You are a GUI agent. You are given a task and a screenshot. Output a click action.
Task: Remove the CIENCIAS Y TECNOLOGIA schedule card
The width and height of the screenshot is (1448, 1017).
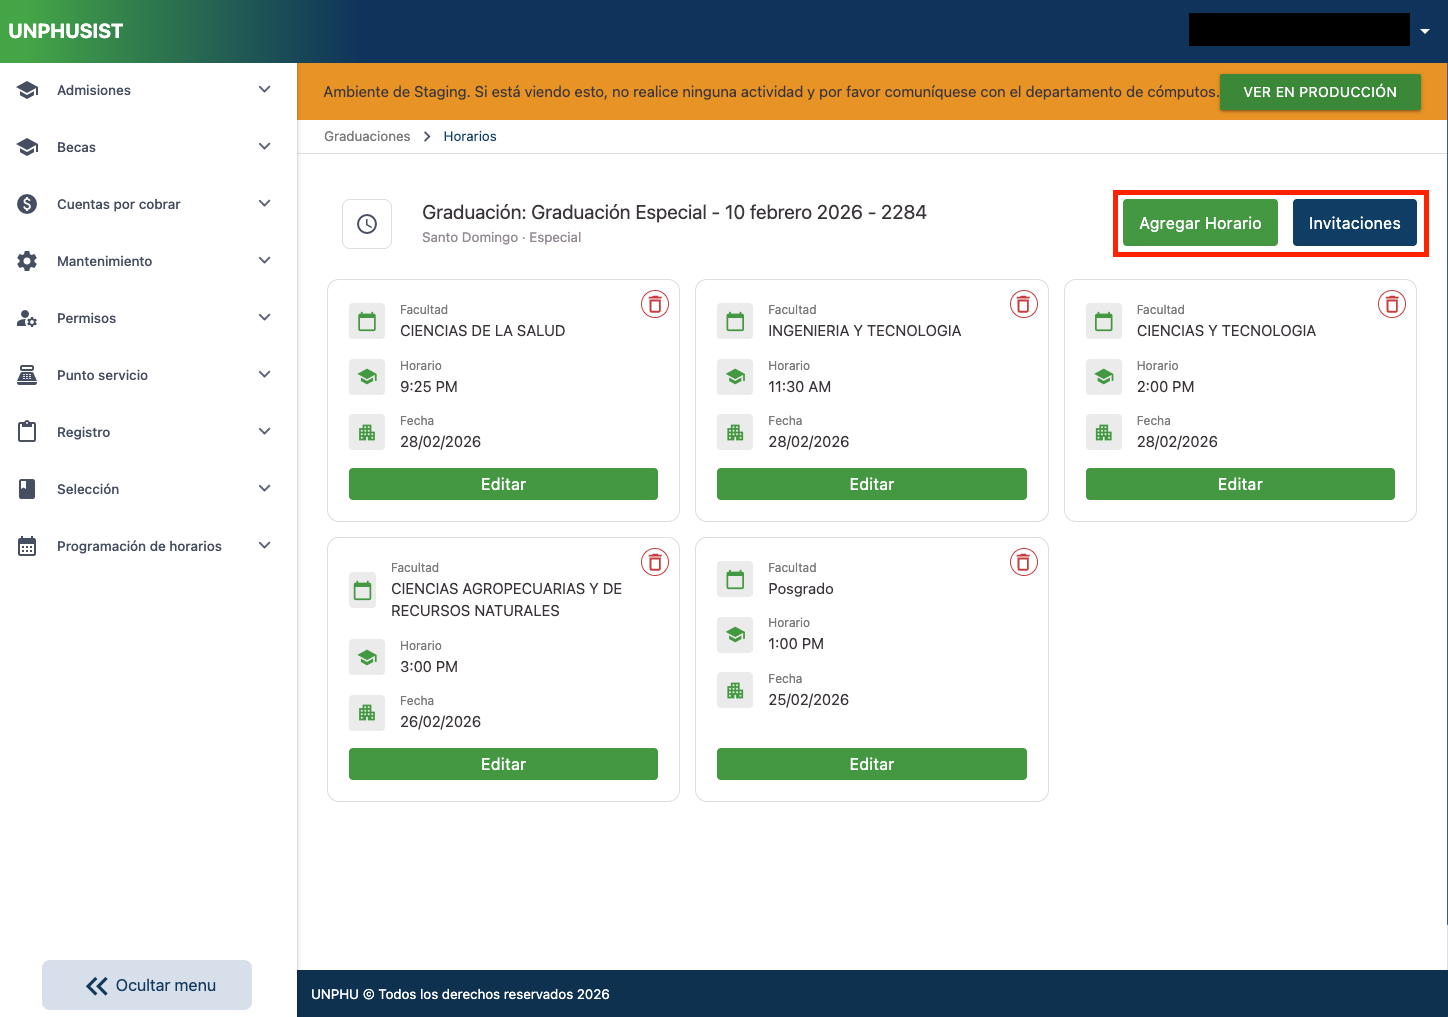tap(1391, 304)
